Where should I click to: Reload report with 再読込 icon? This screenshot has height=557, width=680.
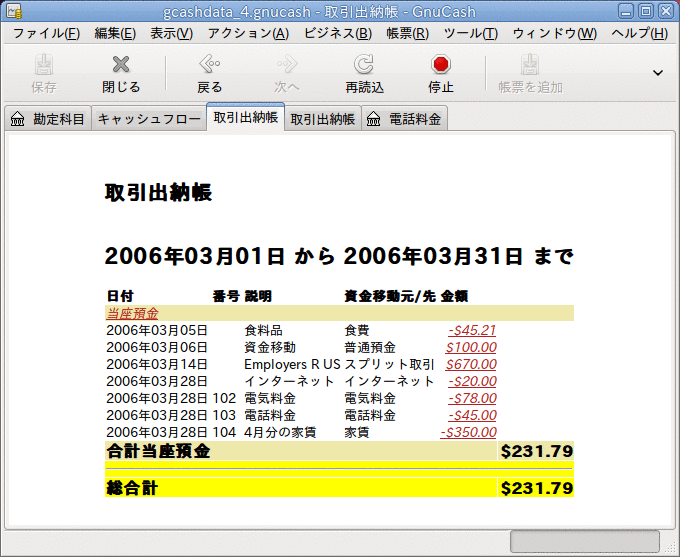364,64
